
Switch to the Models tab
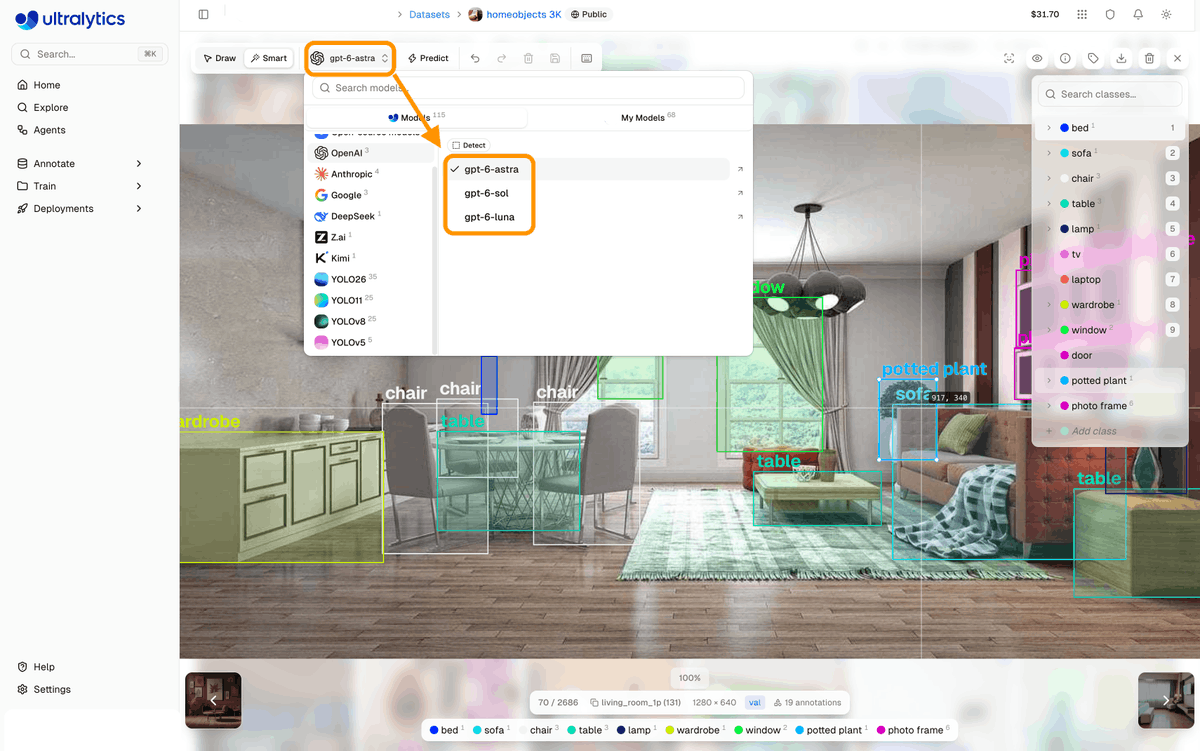pyautogui.click(x=416, y=117)
